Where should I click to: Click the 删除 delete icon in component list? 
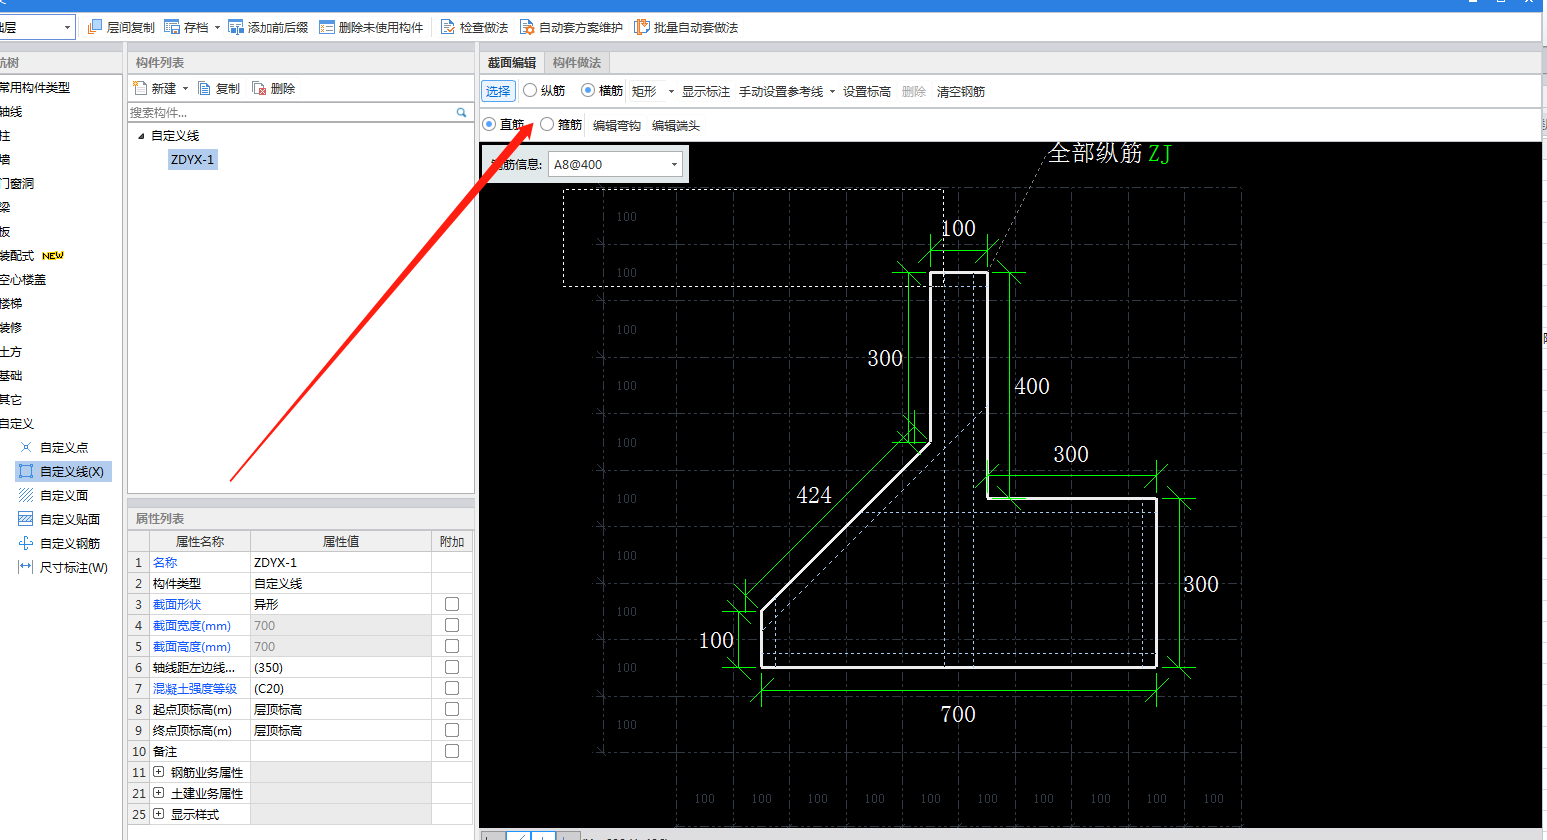pyautogui.click(x=259, y=88)
